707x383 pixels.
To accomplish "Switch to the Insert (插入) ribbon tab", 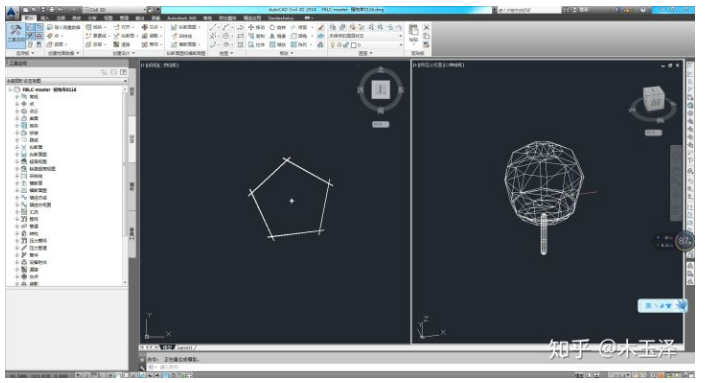I will 45,18.
